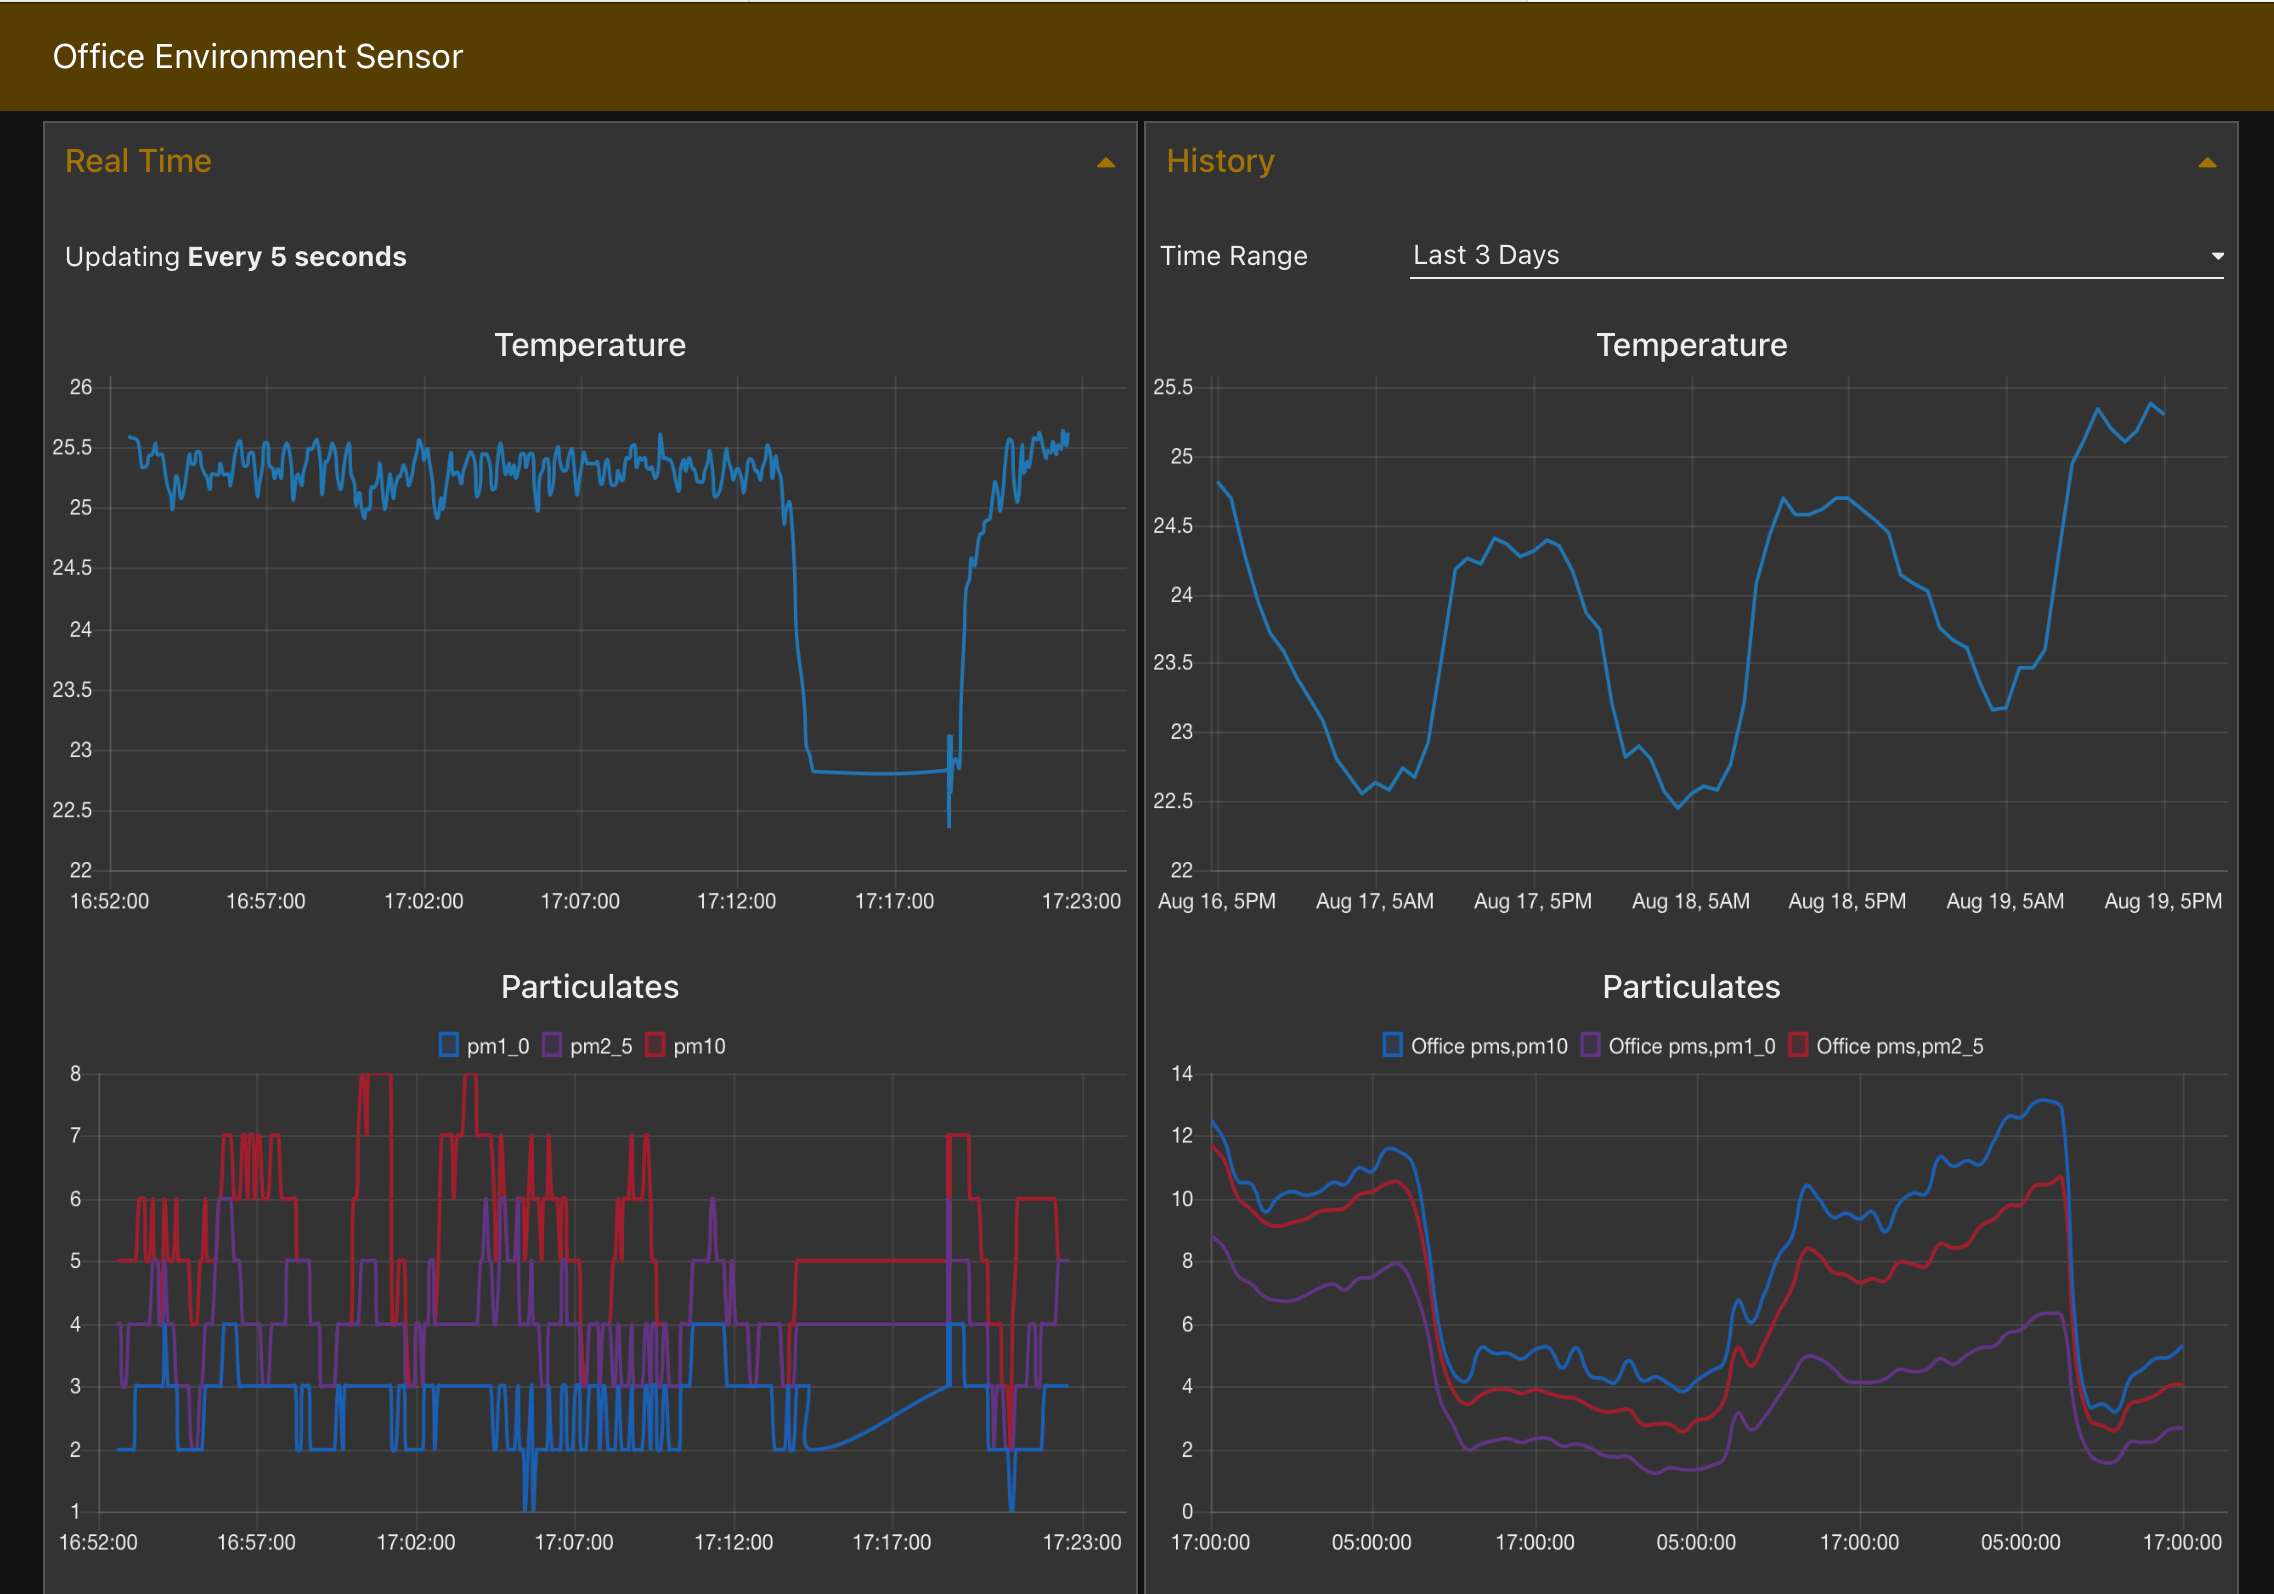Viewport: 2274px width, 1594px height.
Task: Click the Office pms,pm1_0 legend label
Action: pyautogui.click(x=1692, y=1046)
